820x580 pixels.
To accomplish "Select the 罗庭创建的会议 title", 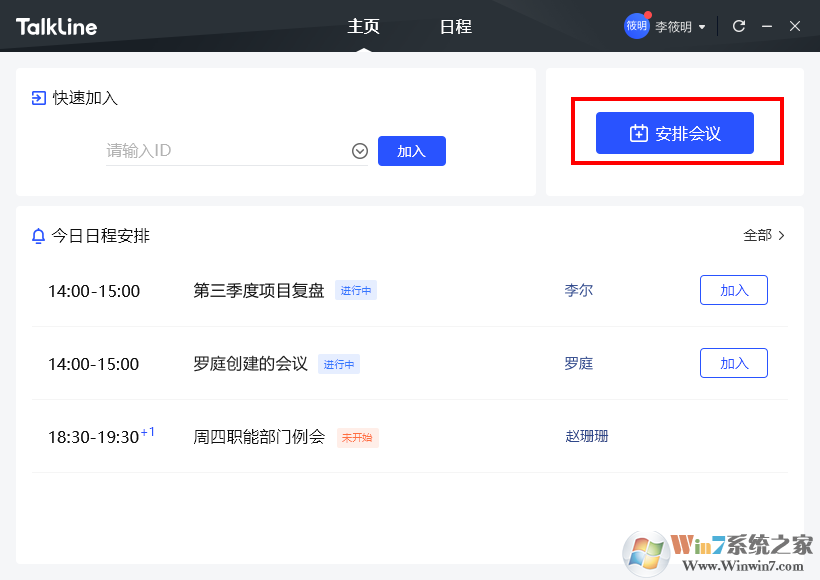I will (250, 363).
